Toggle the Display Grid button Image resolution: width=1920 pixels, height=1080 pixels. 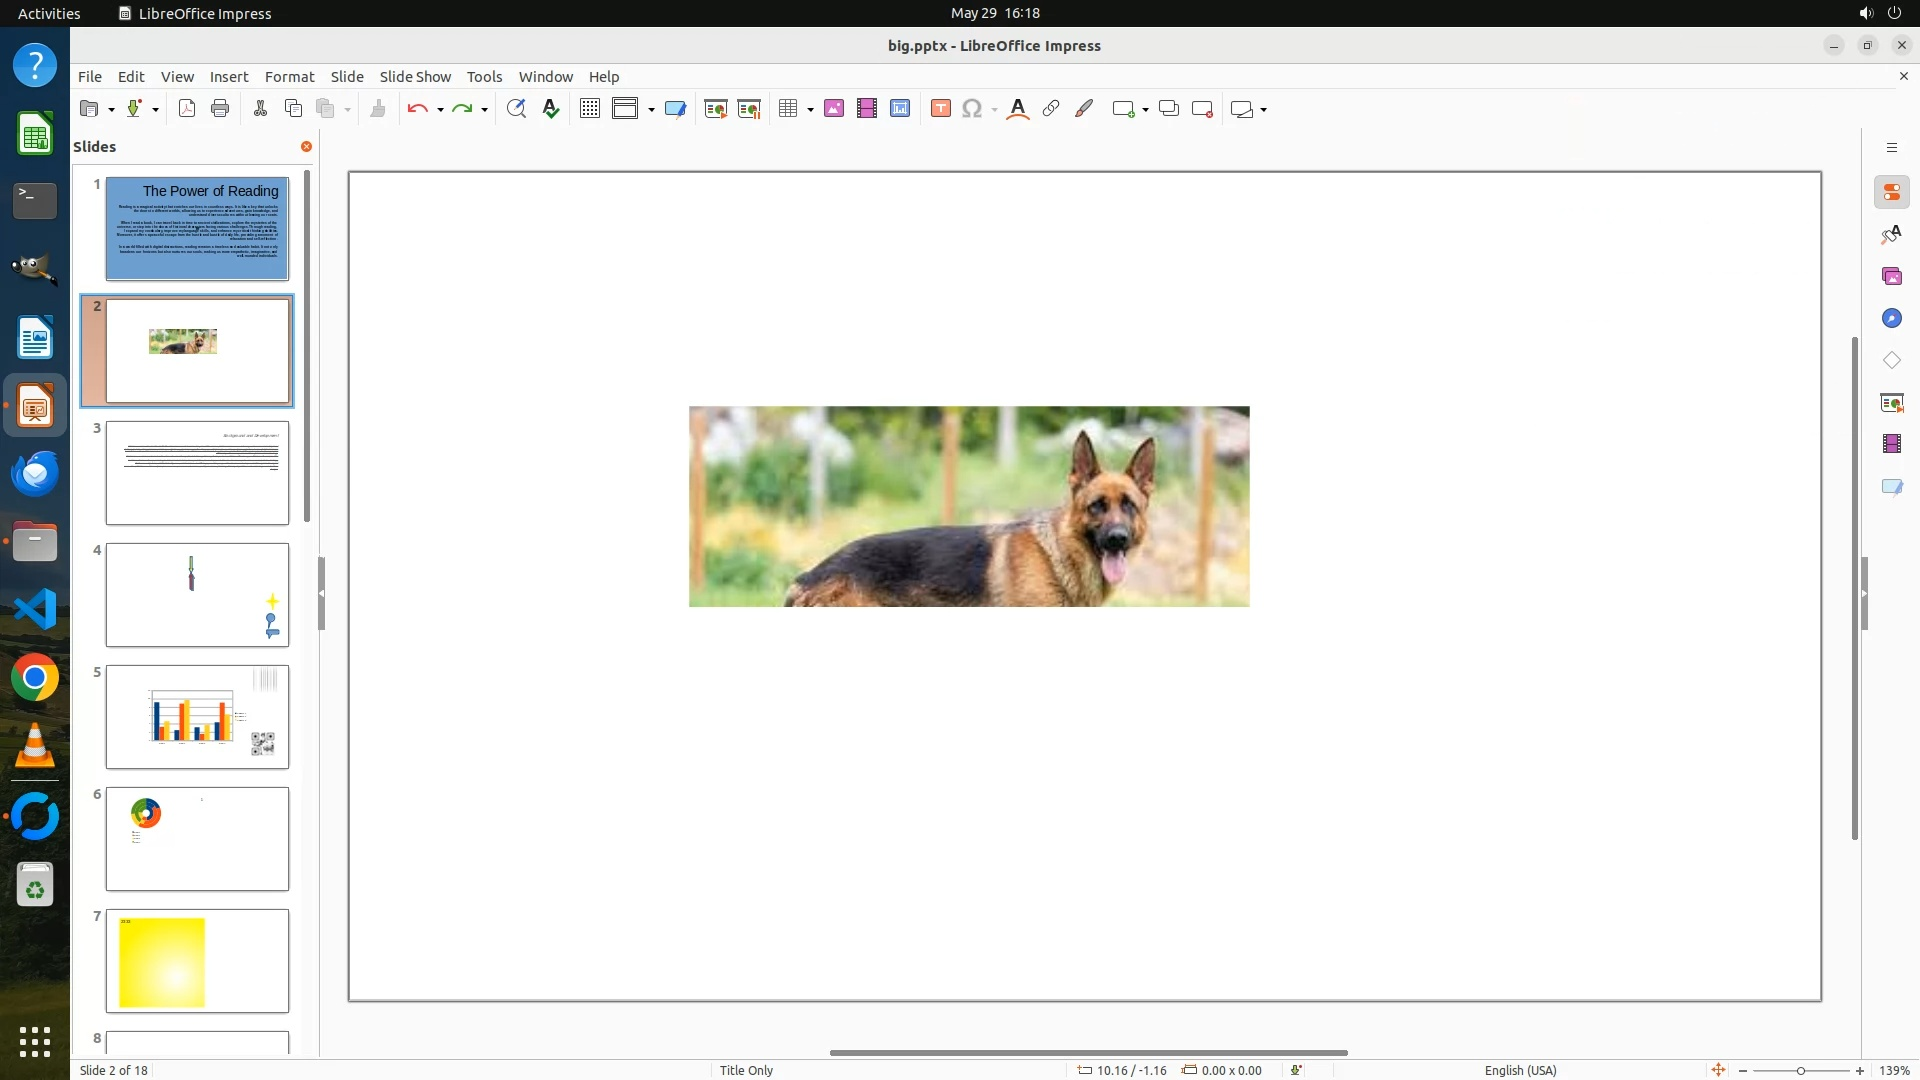click(x=590, y=109)
